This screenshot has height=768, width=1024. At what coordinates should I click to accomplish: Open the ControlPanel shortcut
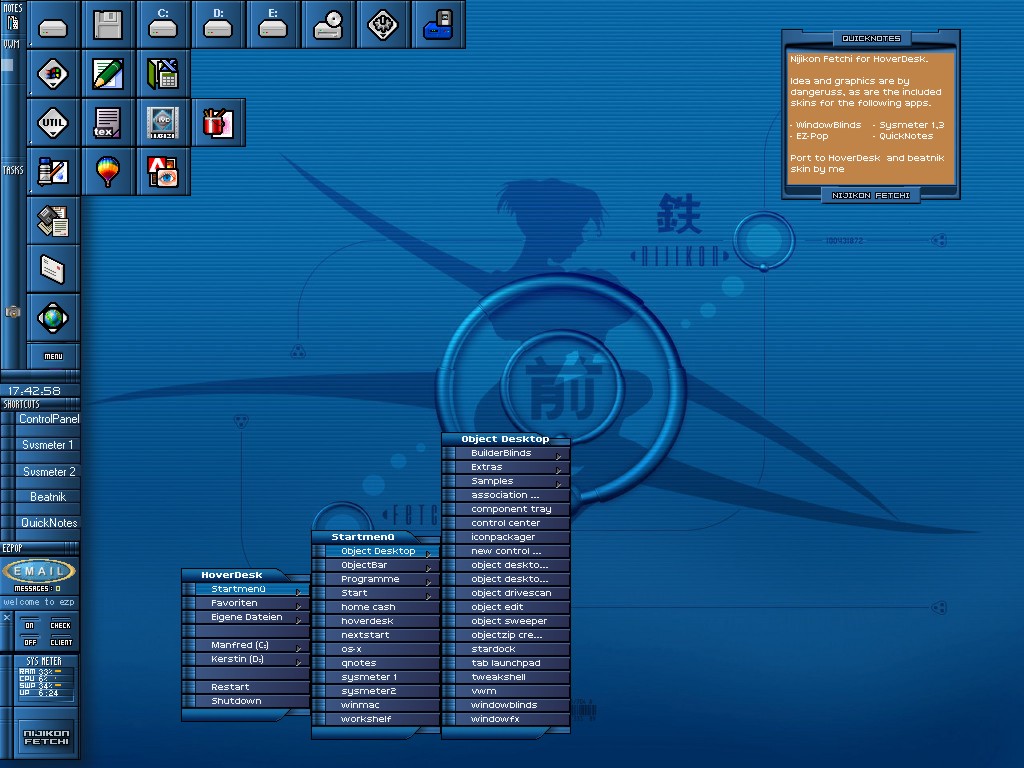click(49, 419)
